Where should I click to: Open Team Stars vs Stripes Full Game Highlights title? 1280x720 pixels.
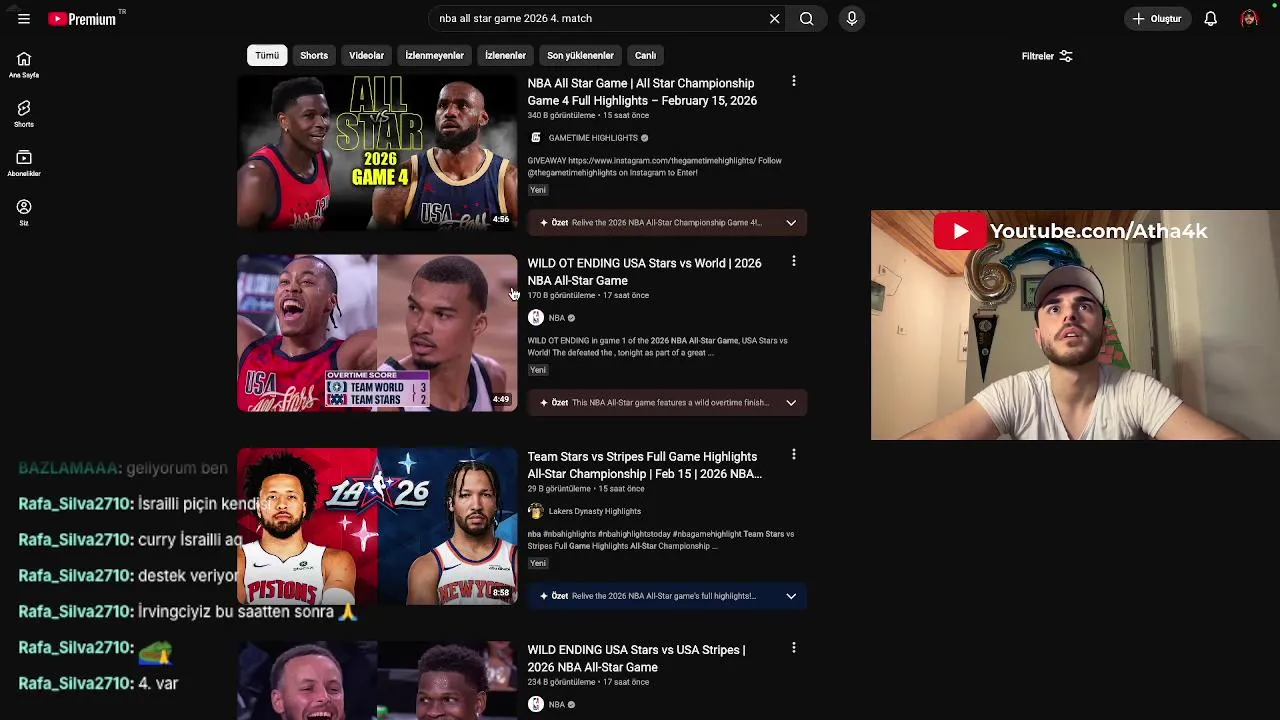(644, 465)
